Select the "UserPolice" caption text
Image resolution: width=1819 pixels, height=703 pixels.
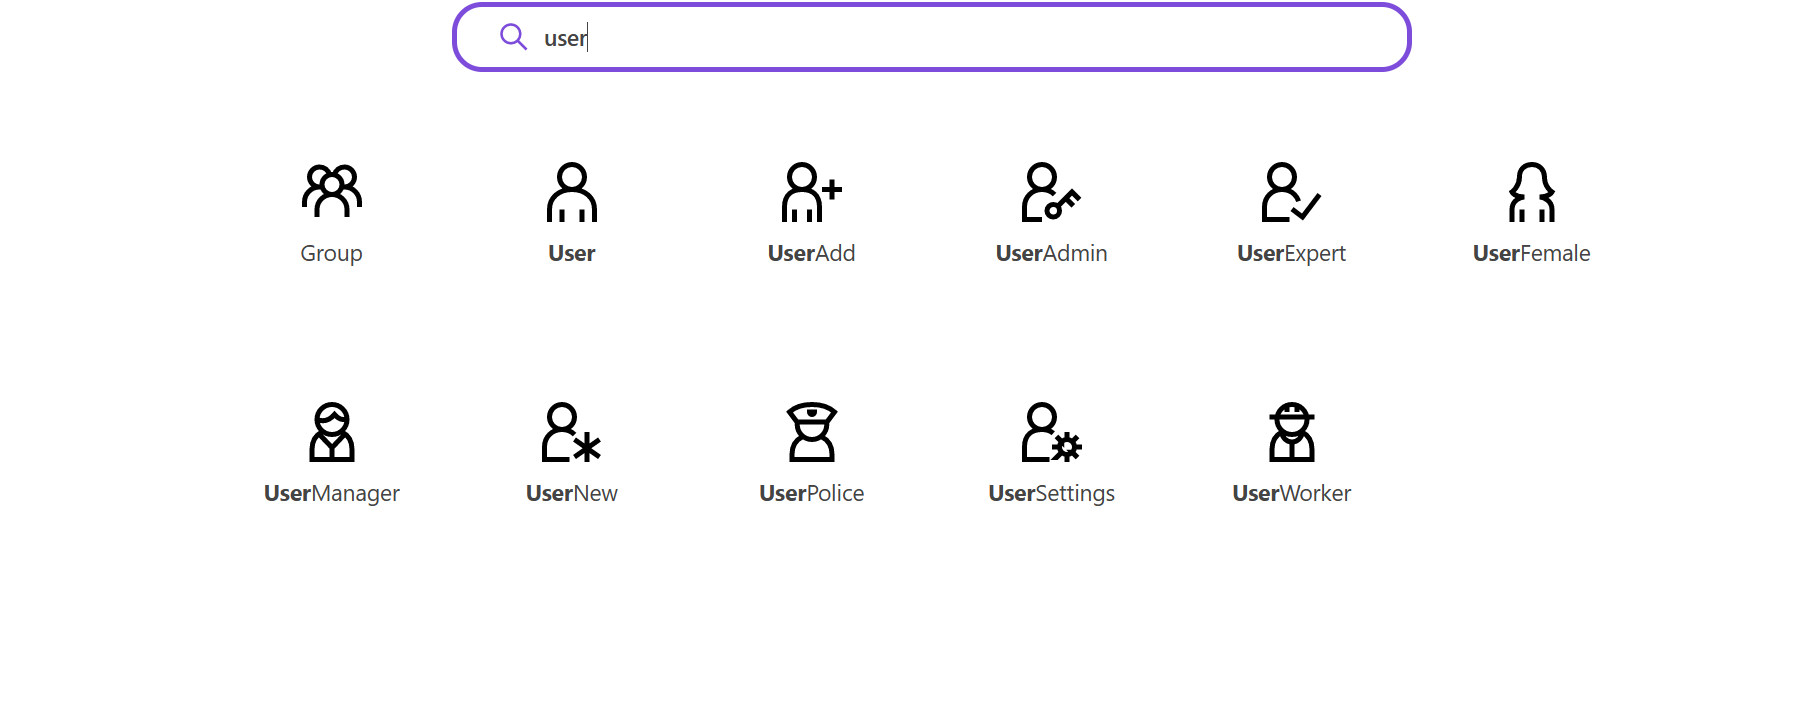811,493
